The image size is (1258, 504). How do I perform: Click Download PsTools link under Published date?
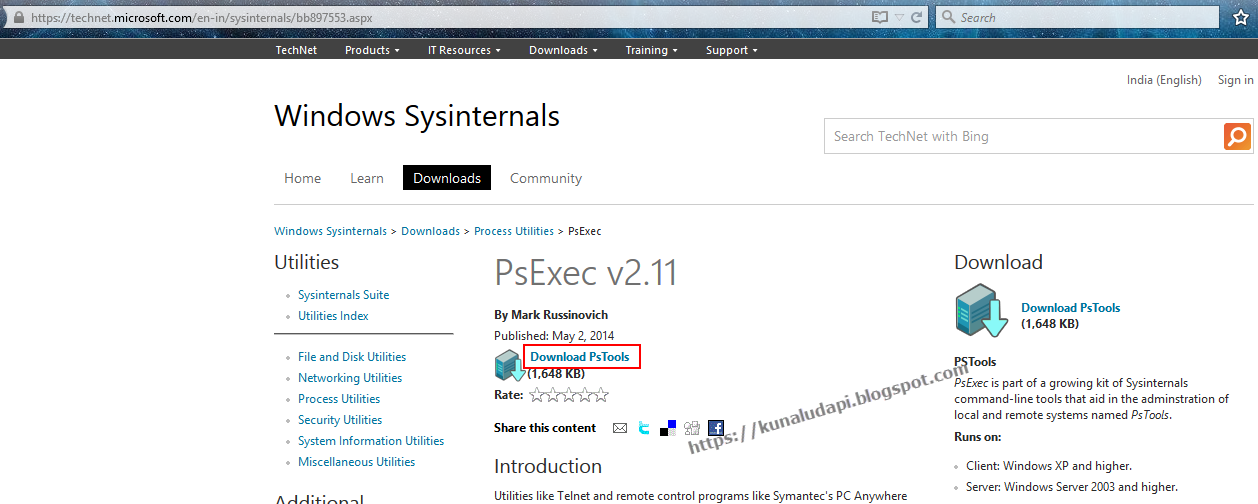click(580, 357)
